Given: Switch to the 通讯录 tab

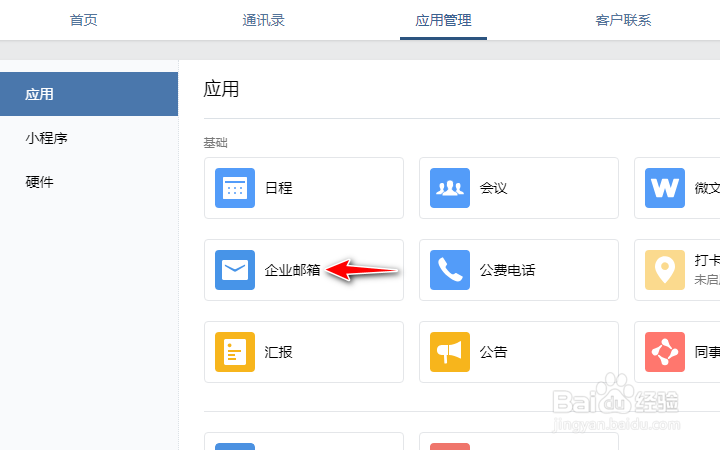Looking at the screenshot, I should click(263, 20).
